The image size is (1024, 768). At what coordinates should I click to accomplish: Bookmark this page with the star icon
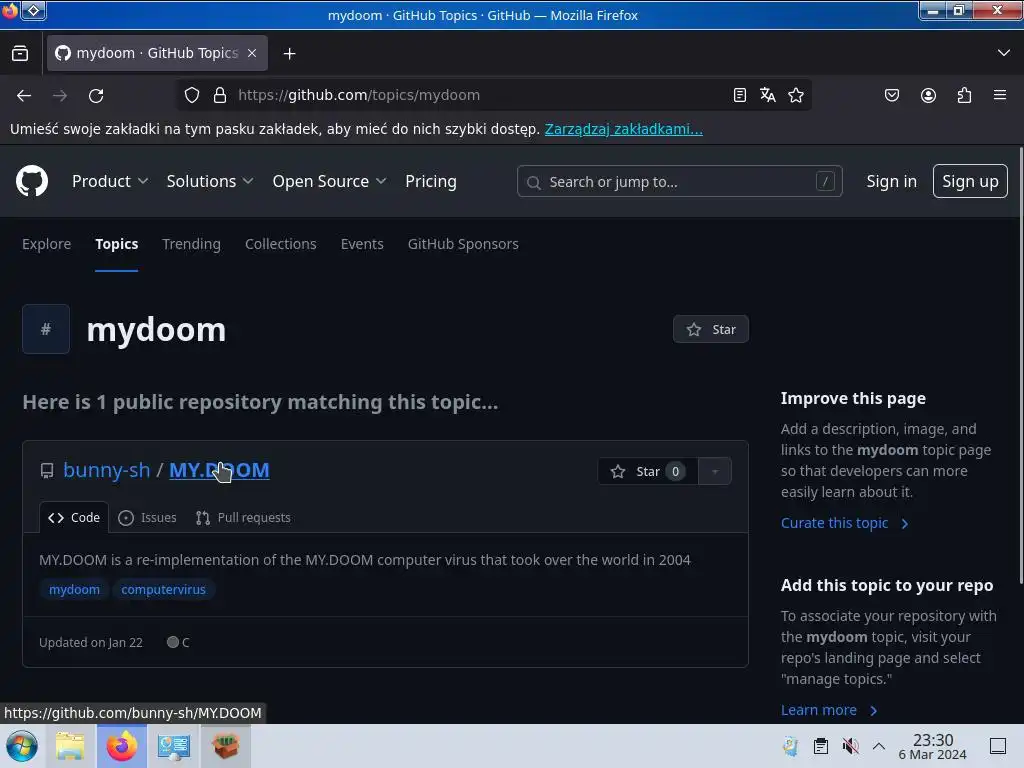[x=795, y=95]
